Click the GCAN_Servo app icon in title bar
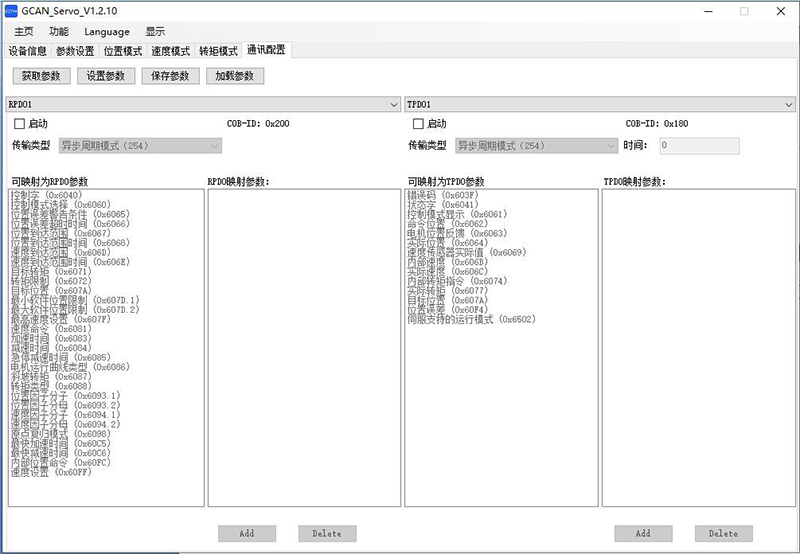Viewport: 800px width, 554px height. 10,11
